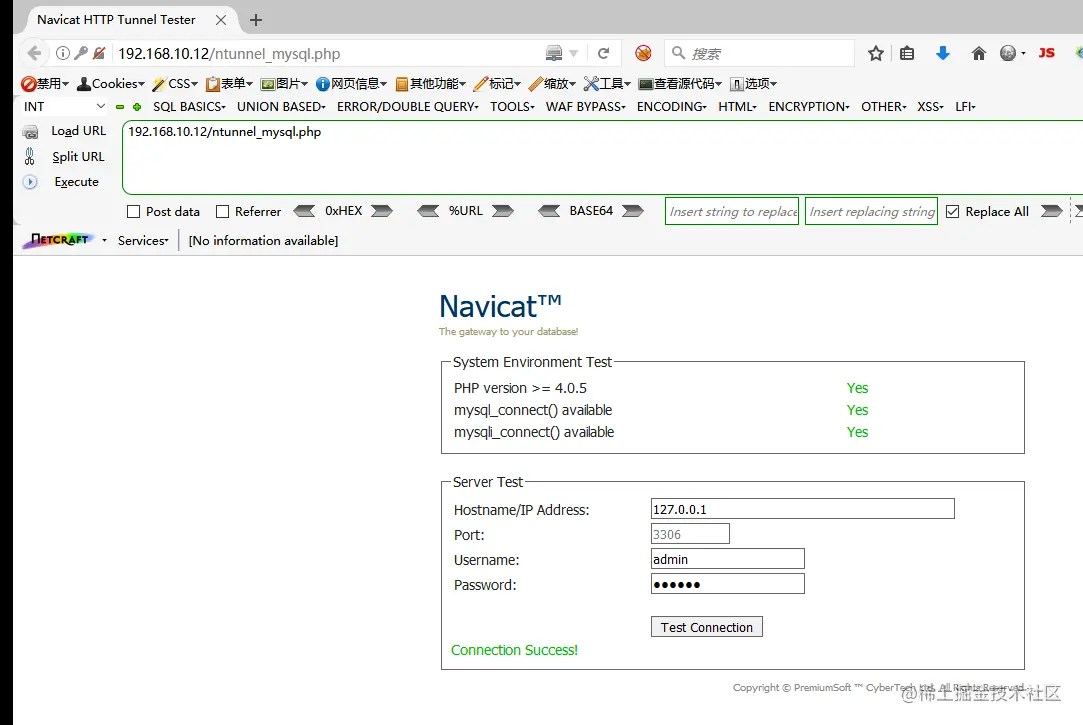Viewport: 1083px width, 725px height.
Task: Click the Username input field
Action: [728, 559]
